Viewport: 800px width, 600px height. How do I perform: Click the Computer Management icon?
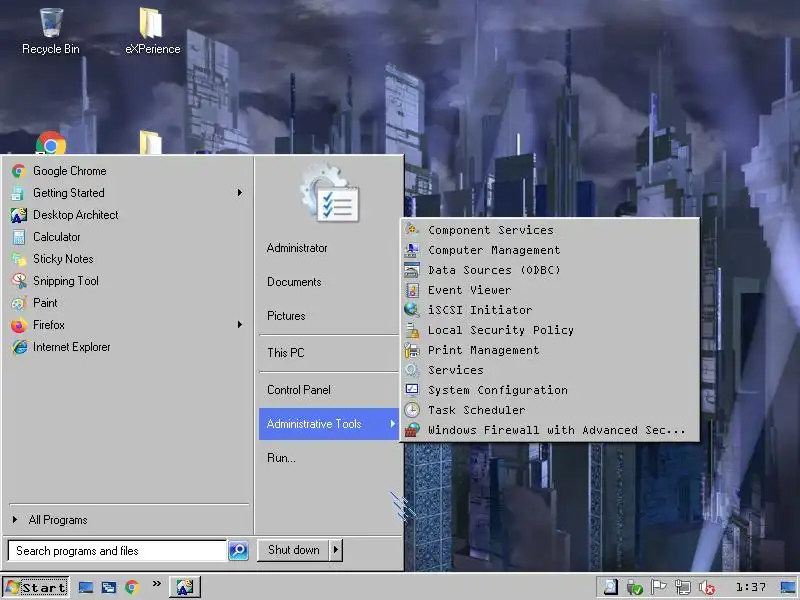point(412,249)
